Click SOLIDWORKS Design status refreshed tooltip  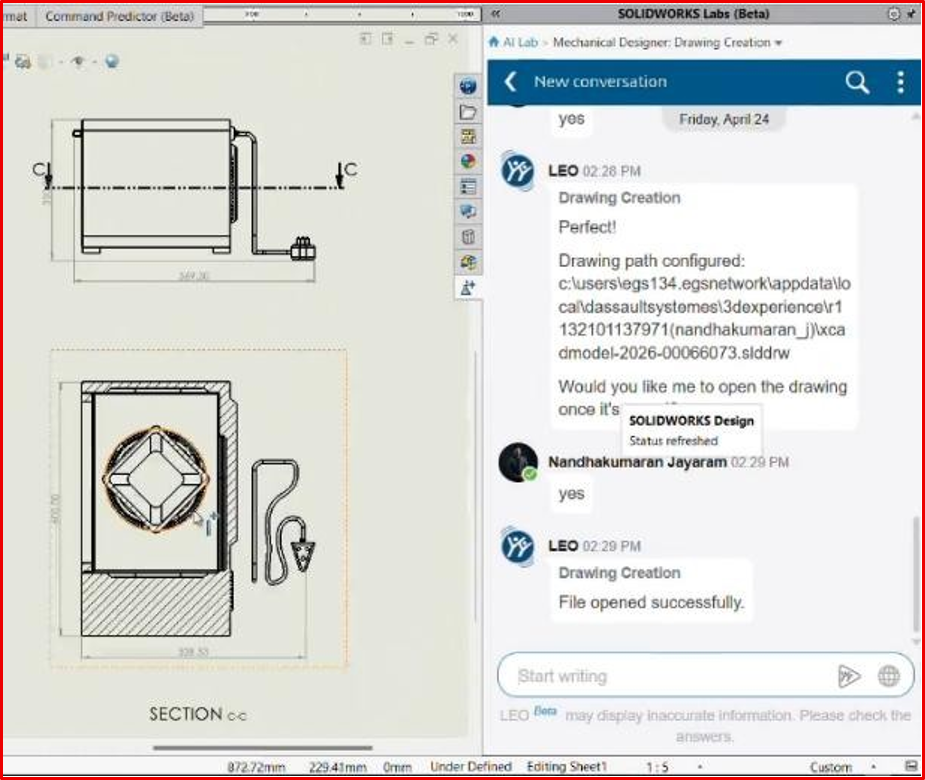pos(691,430)
